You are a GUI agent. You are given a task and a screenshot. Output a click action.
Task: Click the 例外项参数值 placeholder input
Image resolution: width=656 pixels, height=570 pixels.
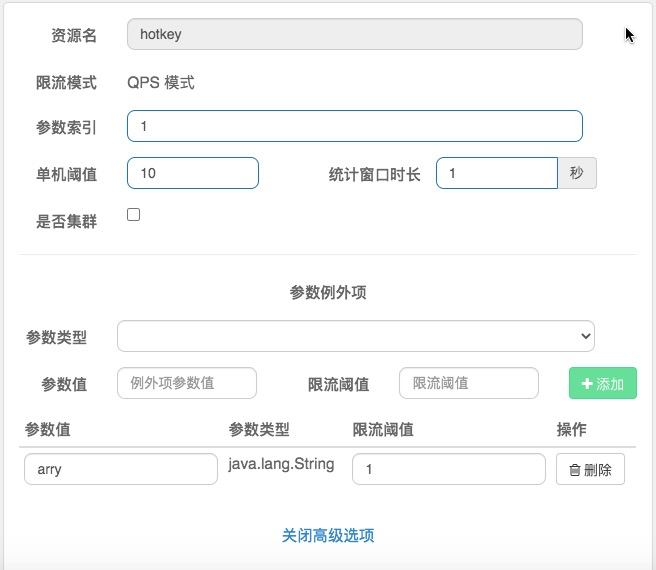pos(187,383)
